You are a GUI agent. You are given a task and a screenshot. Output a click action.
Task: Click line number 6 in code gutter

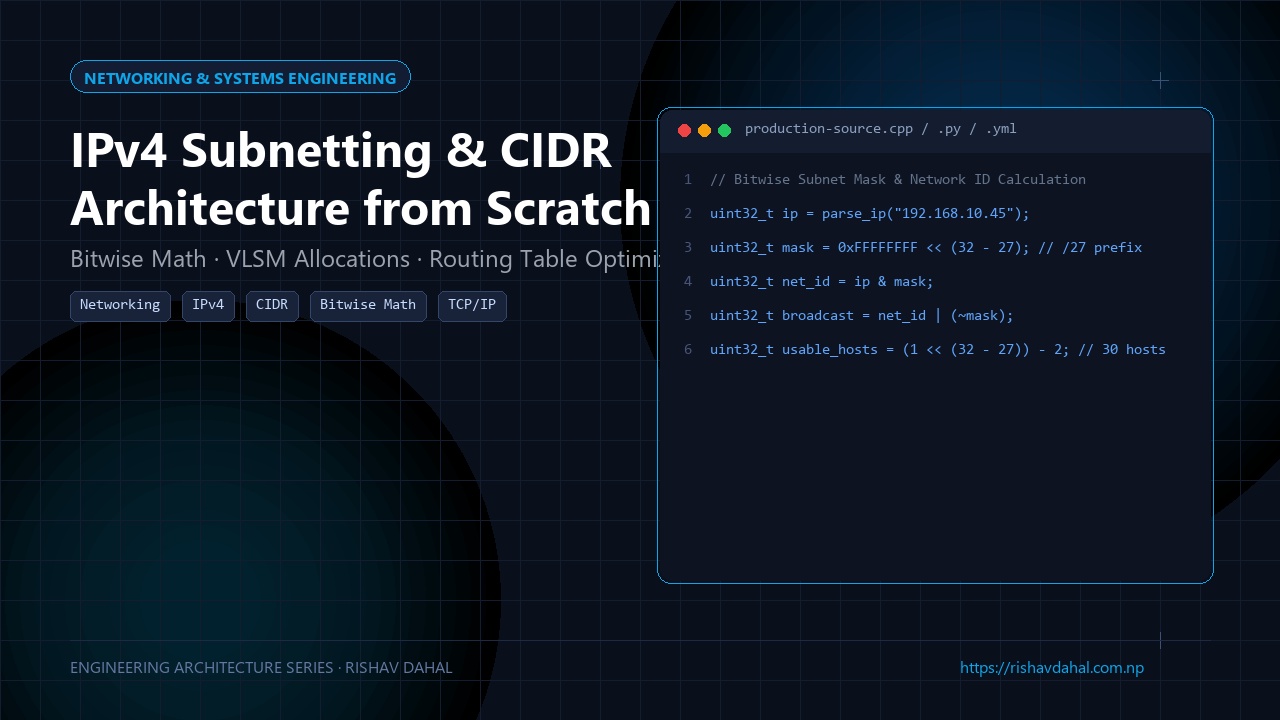pyautogui.click(x=688, y=350)
